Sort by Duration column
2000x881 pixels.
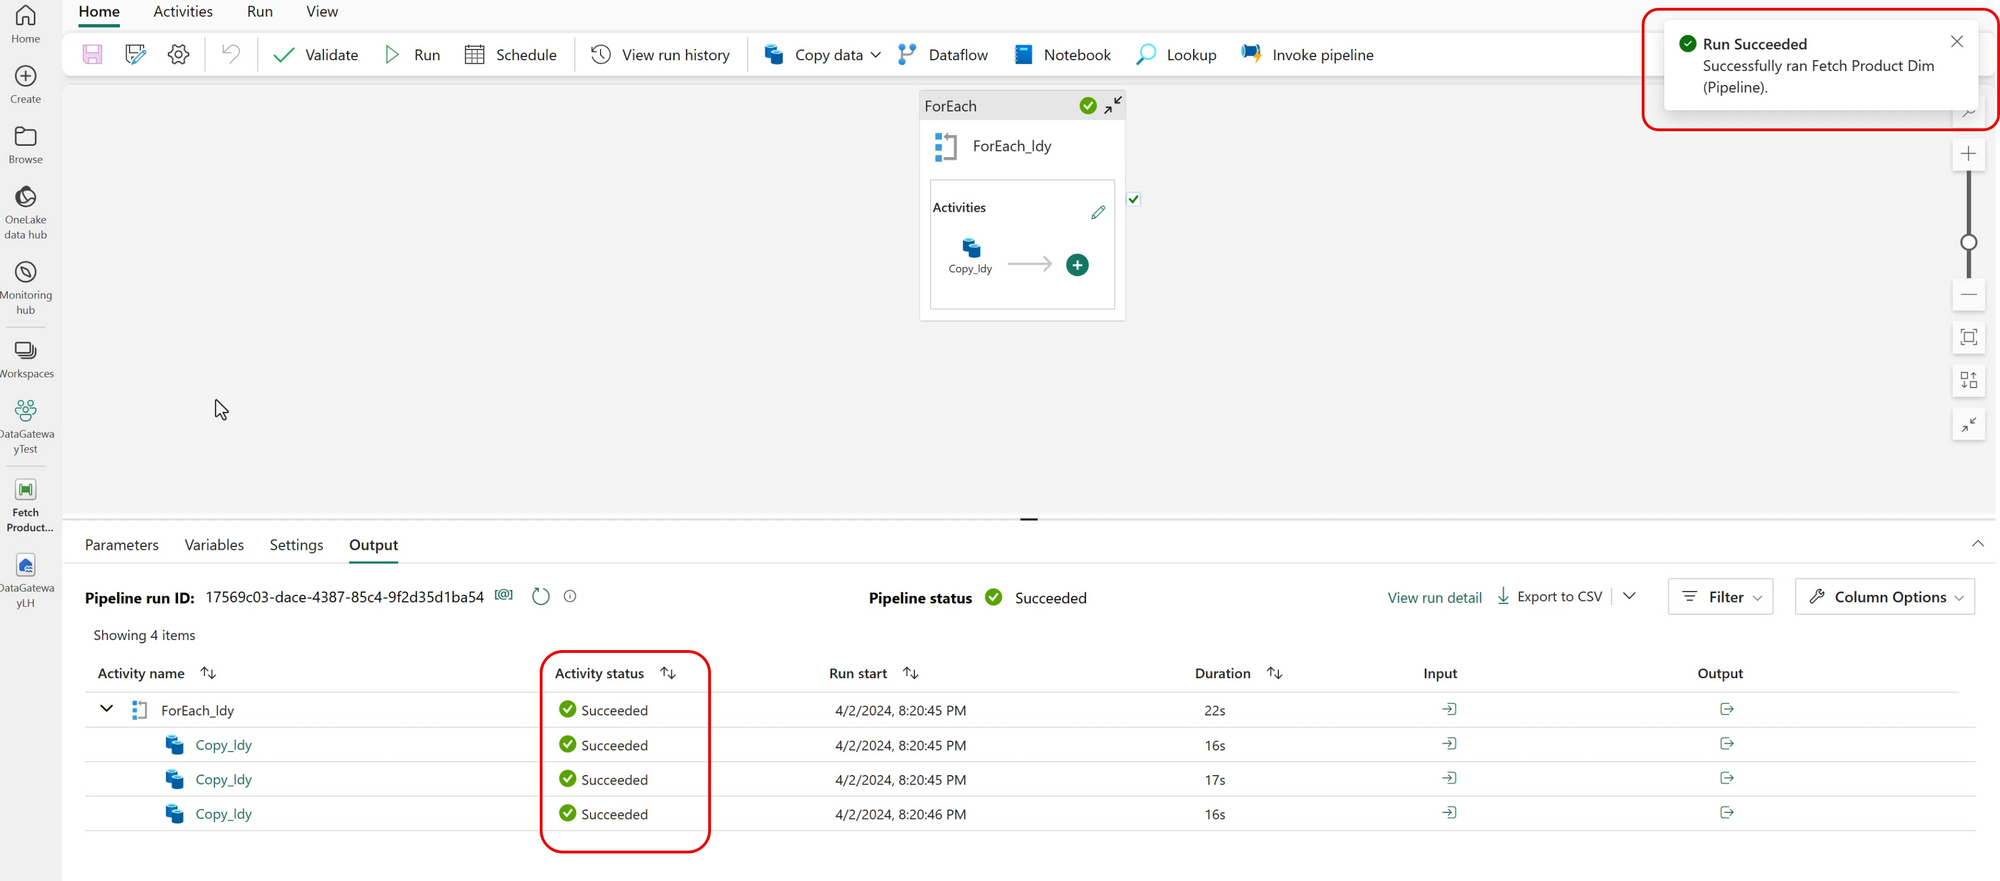(x=1274, y=674)
